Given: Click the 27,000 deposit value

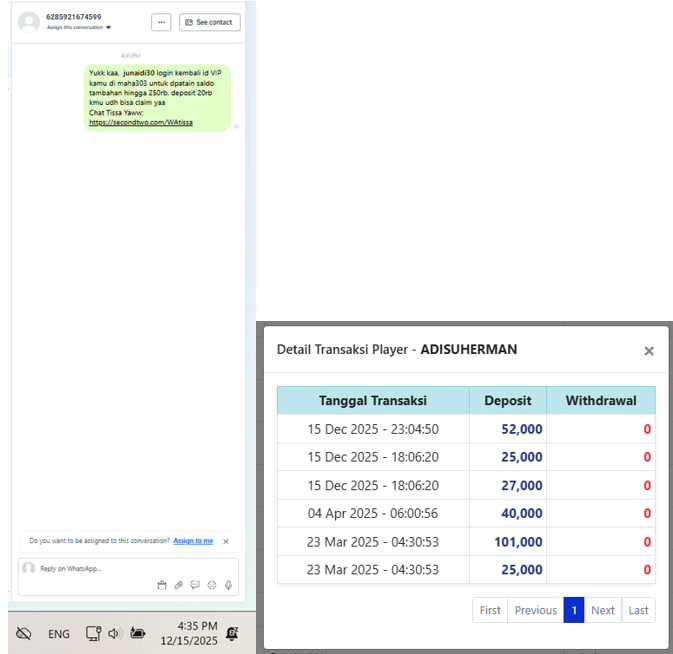Looking at the screenshot, I should pos(521,485).
